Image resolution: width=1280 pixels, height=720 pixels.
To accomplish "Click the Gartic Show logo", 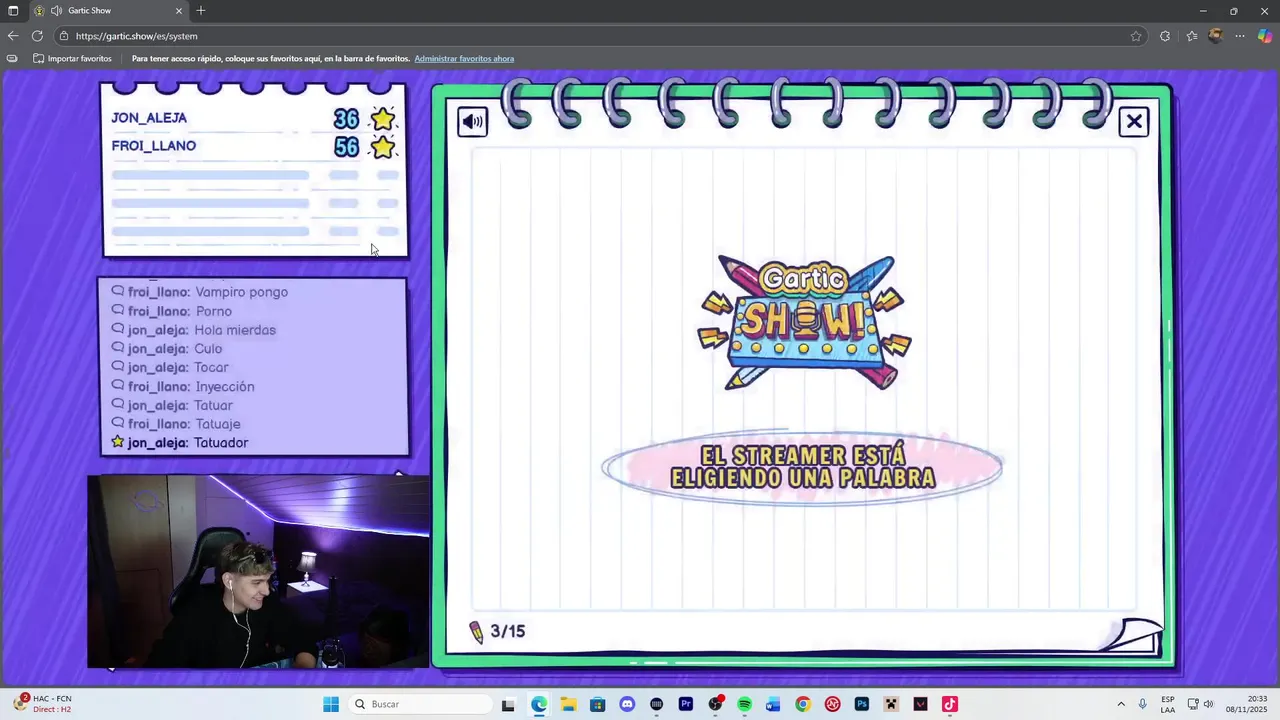I will [804, 323].
